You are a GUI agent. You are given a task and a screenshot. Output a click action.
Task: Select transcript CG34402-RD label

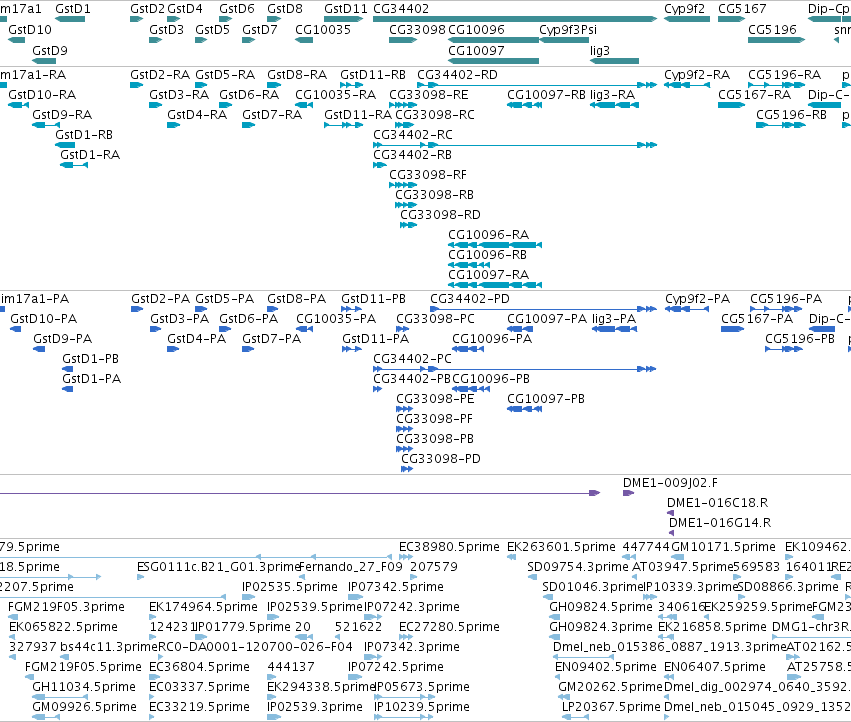tap(457, 75)
